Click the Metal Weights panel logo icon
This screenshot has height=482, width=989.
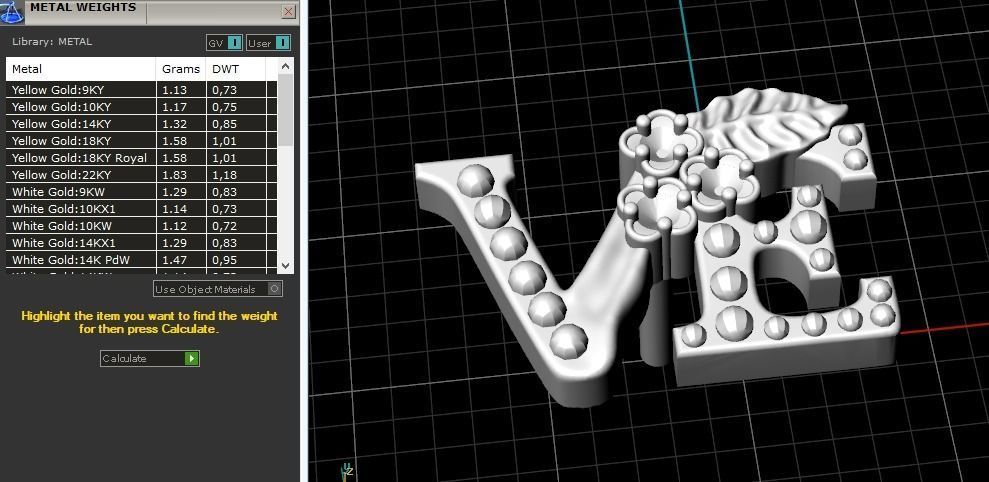(x=11, y=11)
